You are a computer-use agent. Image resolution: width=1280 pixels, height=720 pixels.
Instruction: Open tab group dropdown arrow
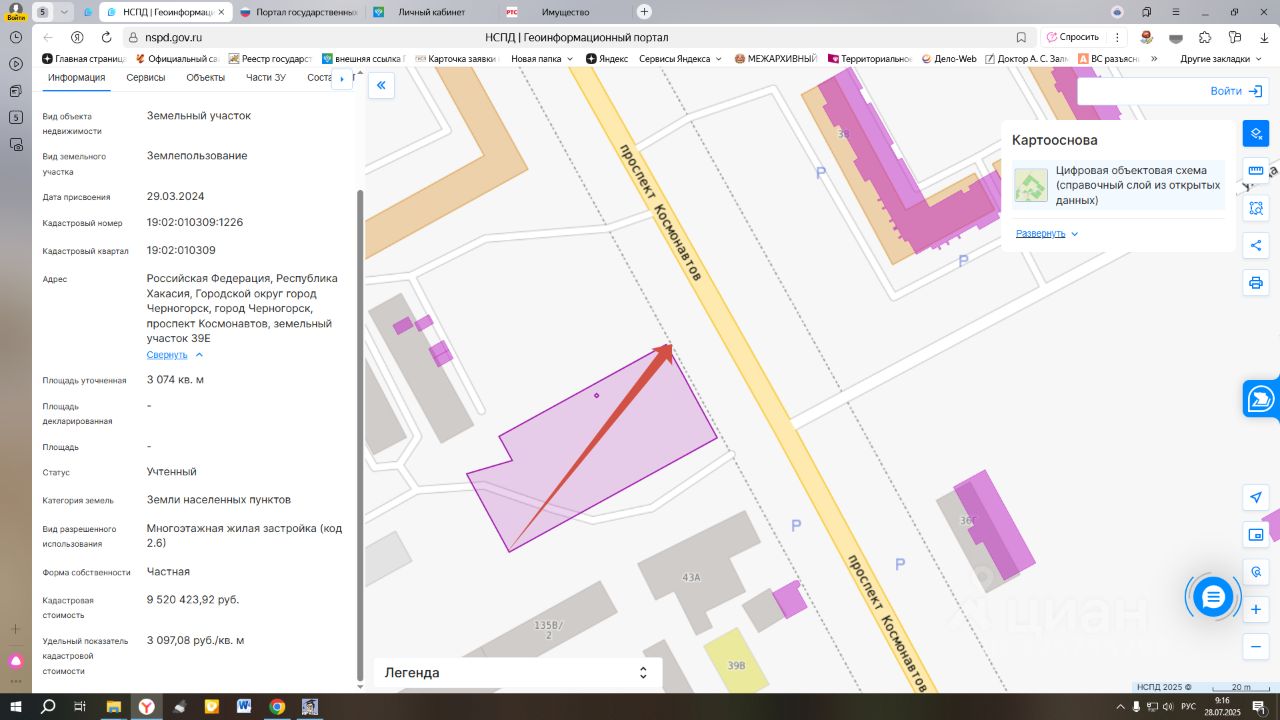(65, 12)
